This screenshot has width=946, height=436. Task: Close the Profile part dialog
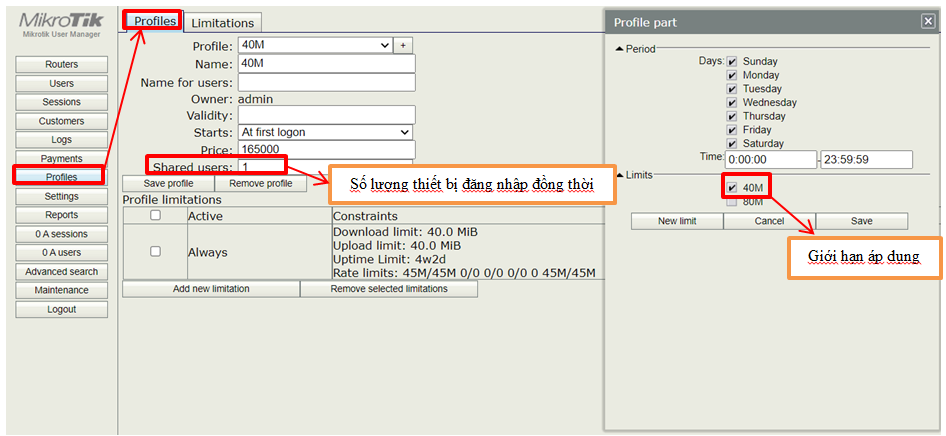coord(927,22)
